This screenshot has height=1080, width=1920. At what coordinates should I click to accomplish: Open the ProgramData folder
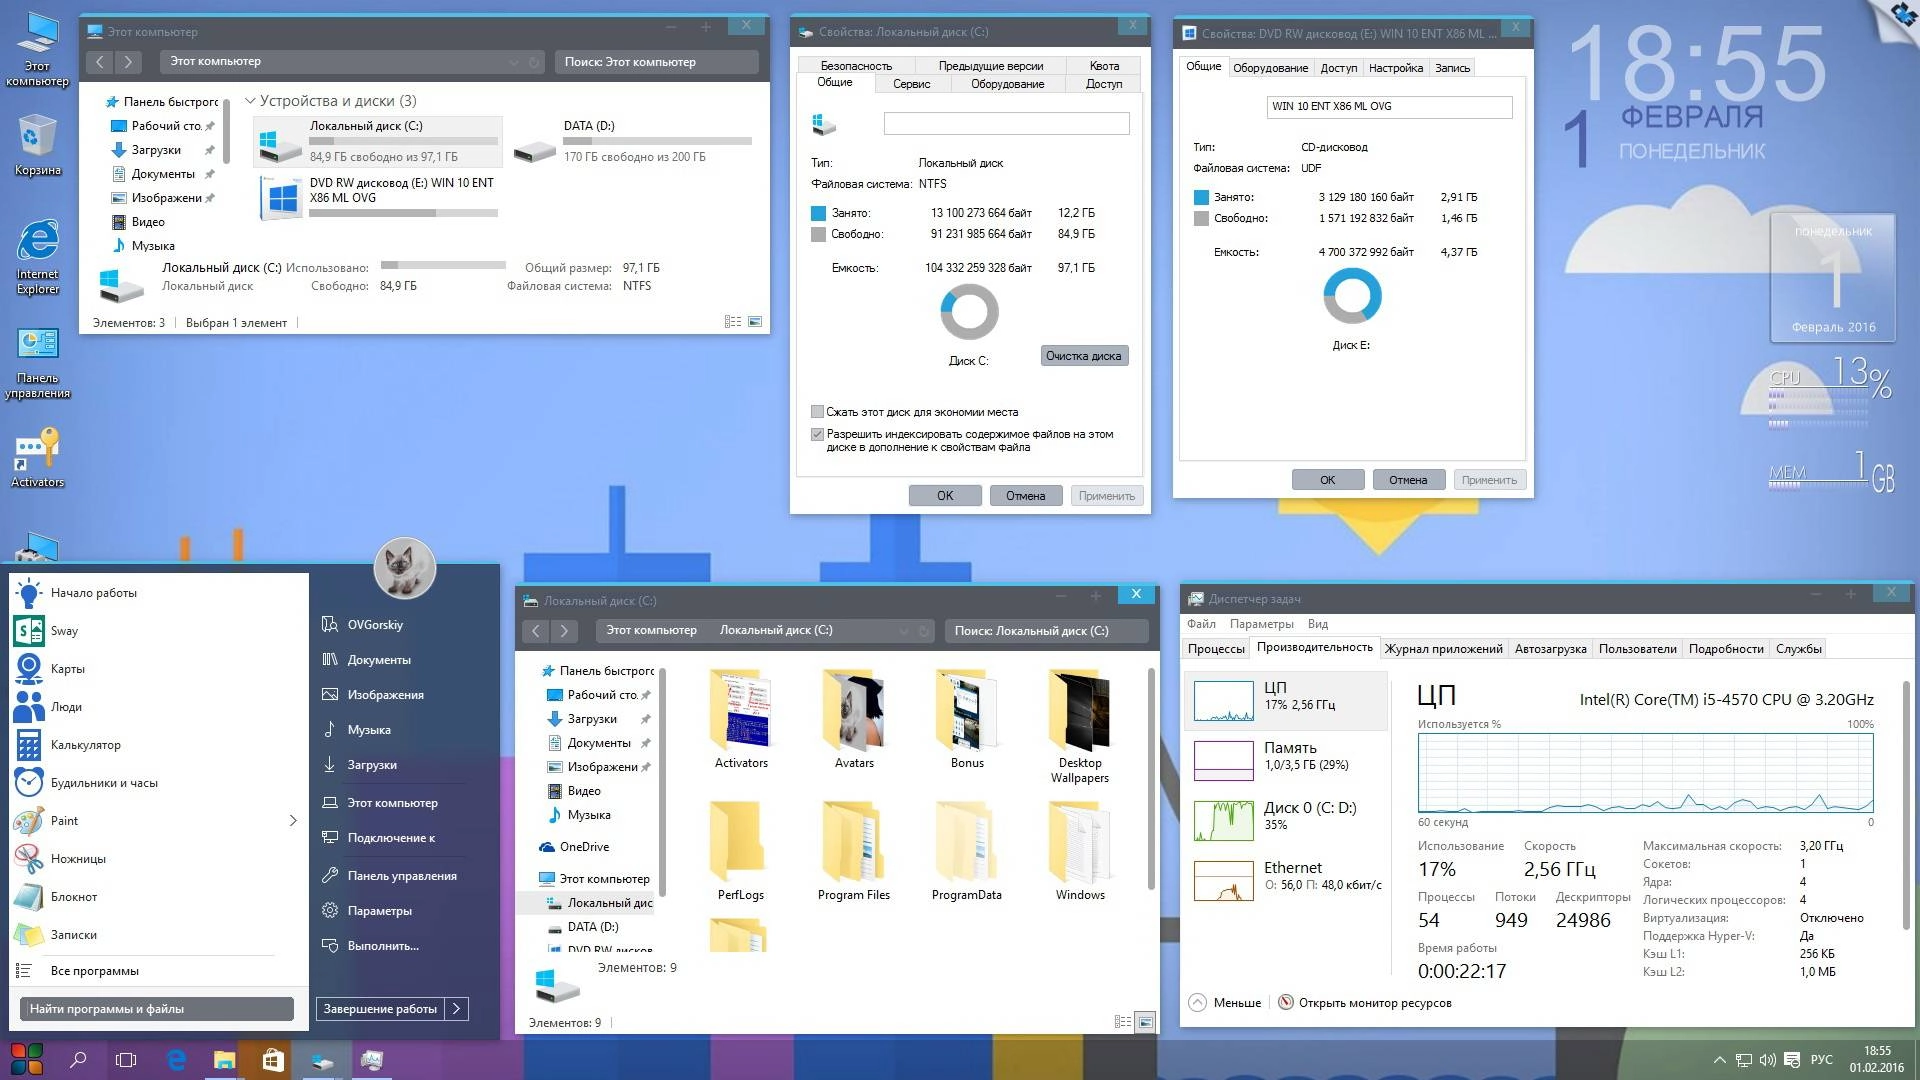[x=967, y=851]
